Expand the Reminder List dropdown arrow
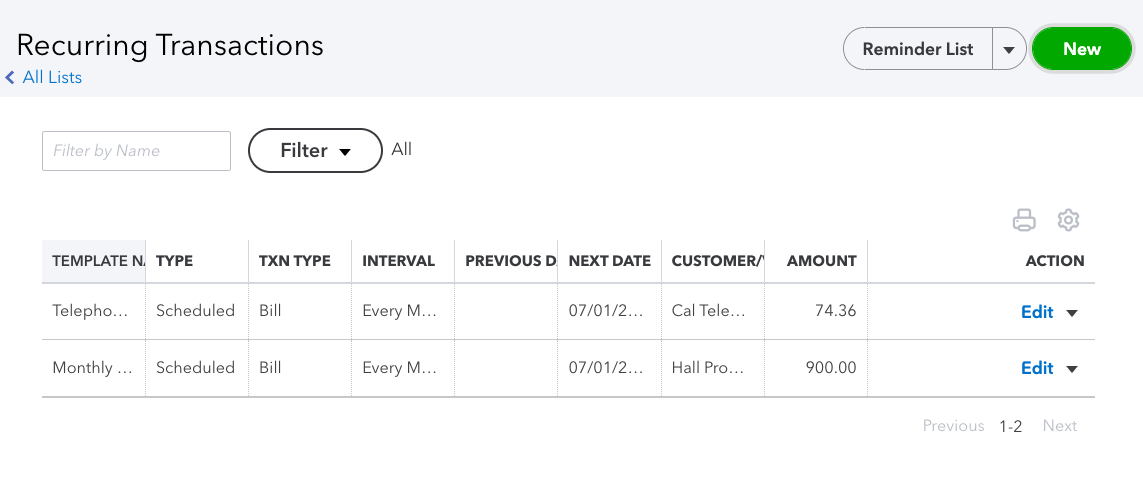The height and width of the screenshot is (504, 1143). (x=1009, y=49)
